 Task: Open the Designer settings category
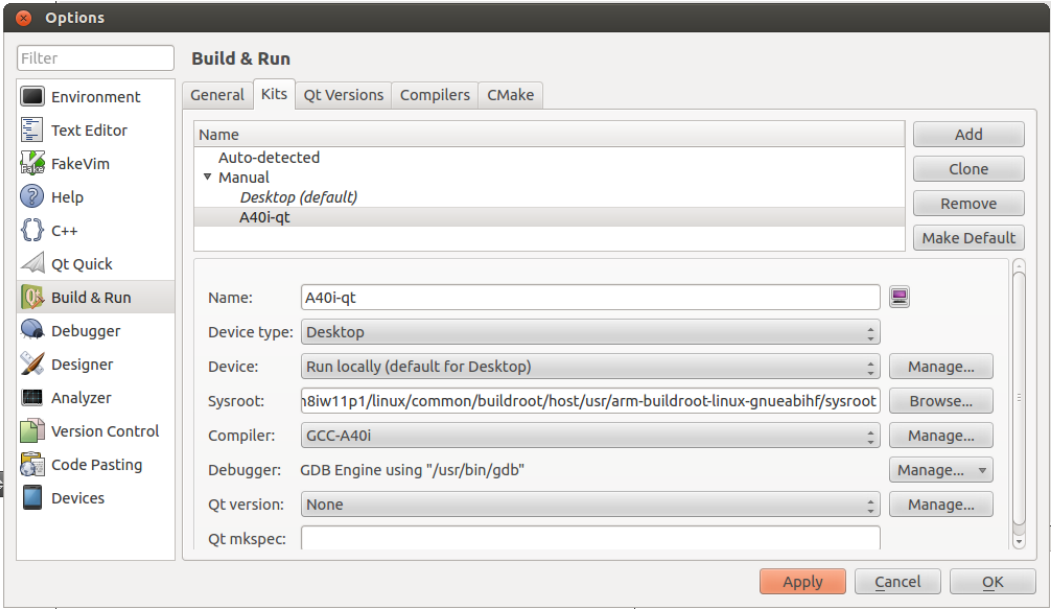click(81, 364)
